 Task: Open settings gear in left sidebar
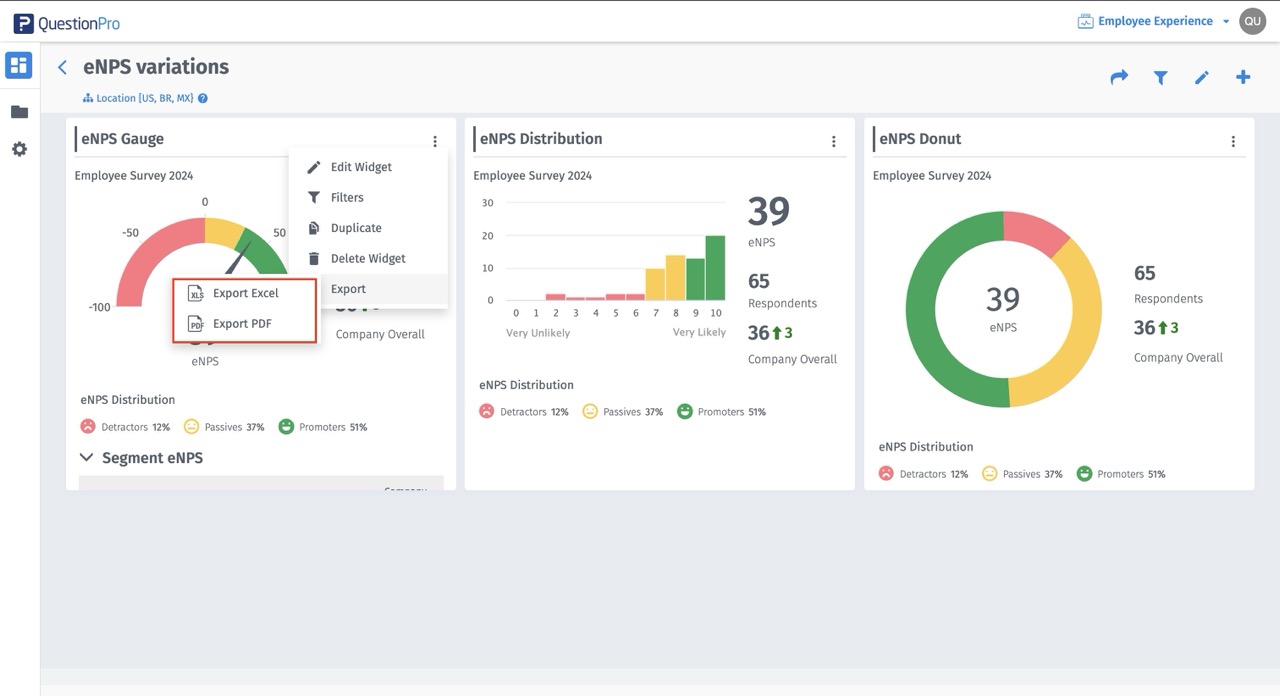[x=19, y=149]
